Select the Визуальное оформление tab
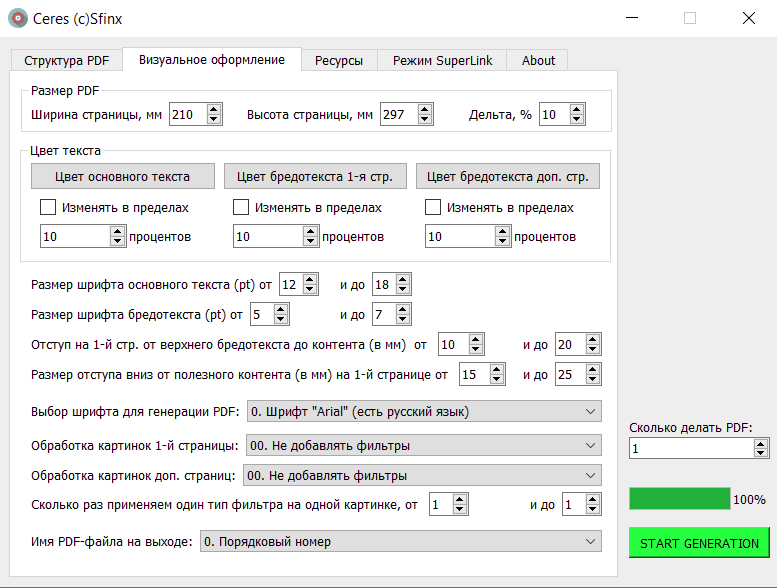Screen dimensions: 777x588 212,59
